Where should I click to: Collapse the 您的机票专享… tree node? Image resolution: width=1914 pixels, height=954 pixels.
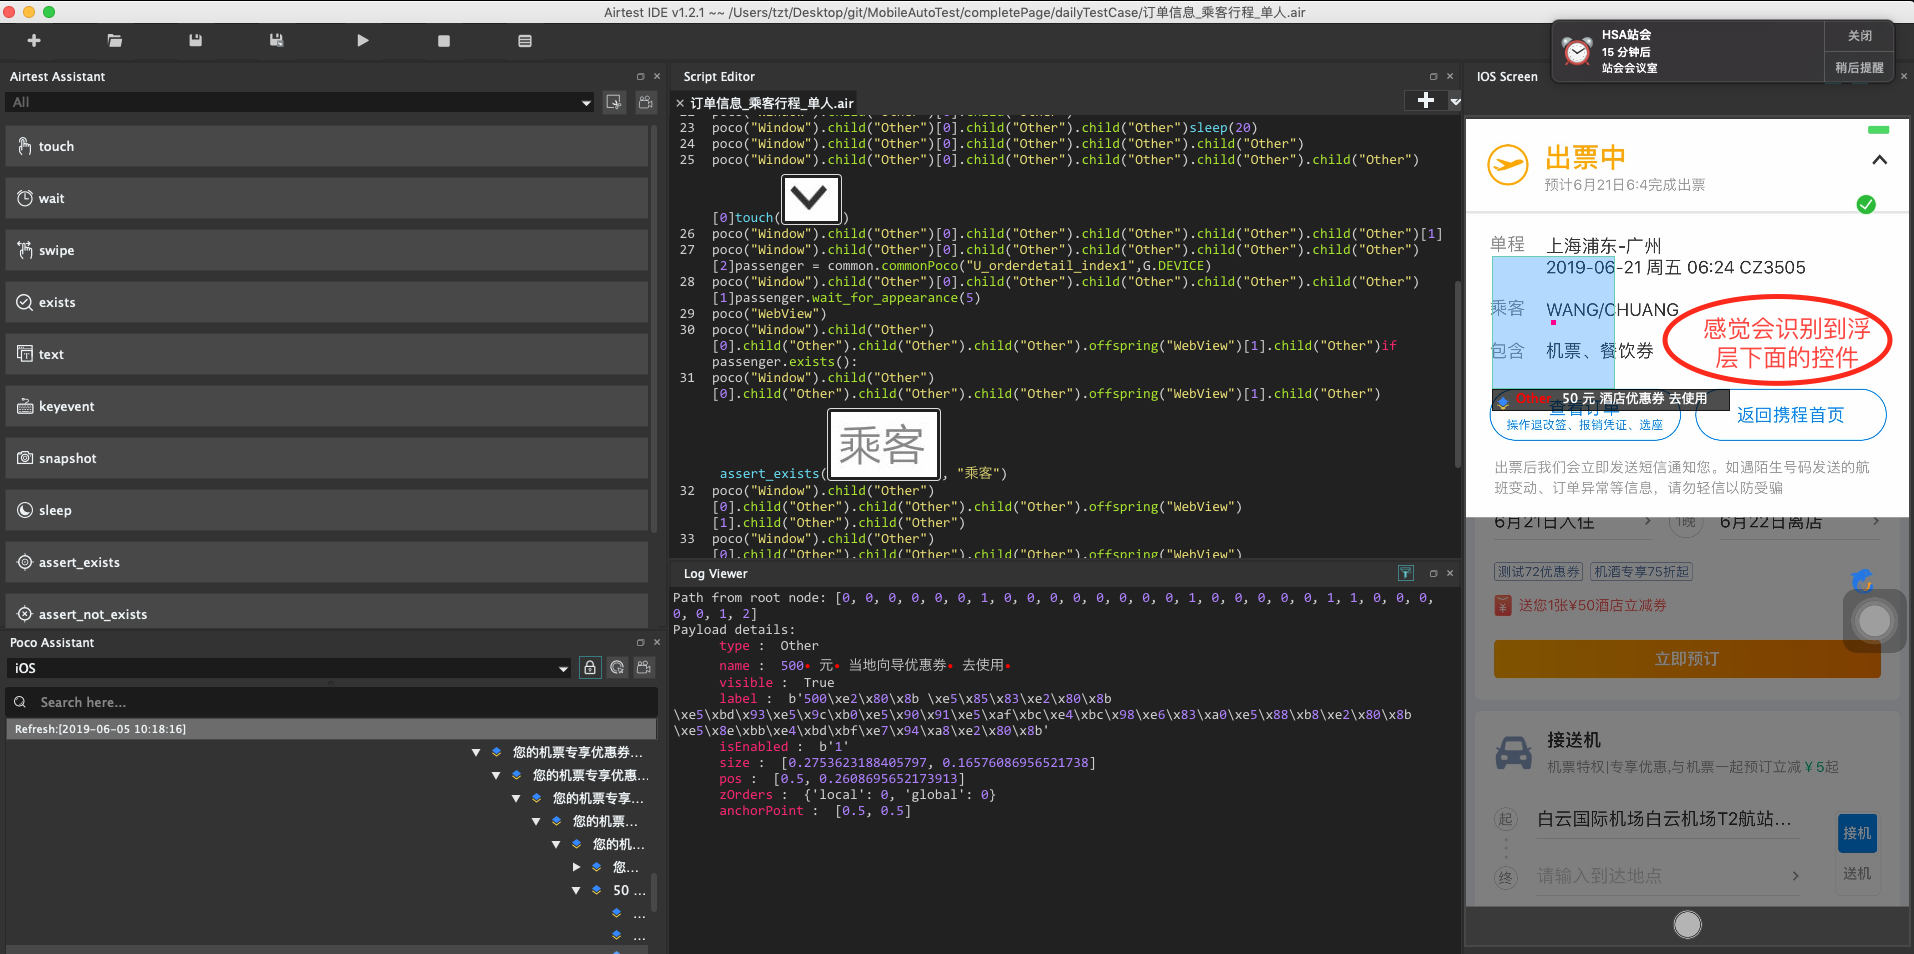point(516,798)
